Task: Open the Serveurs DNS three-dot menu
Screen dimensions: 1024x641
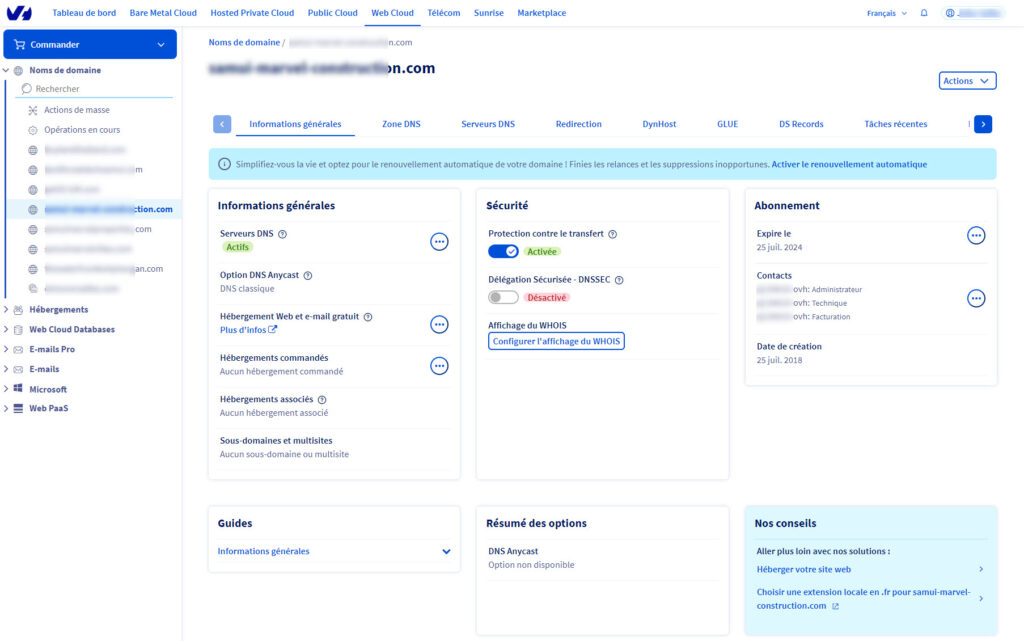Action: coord(440,242)
